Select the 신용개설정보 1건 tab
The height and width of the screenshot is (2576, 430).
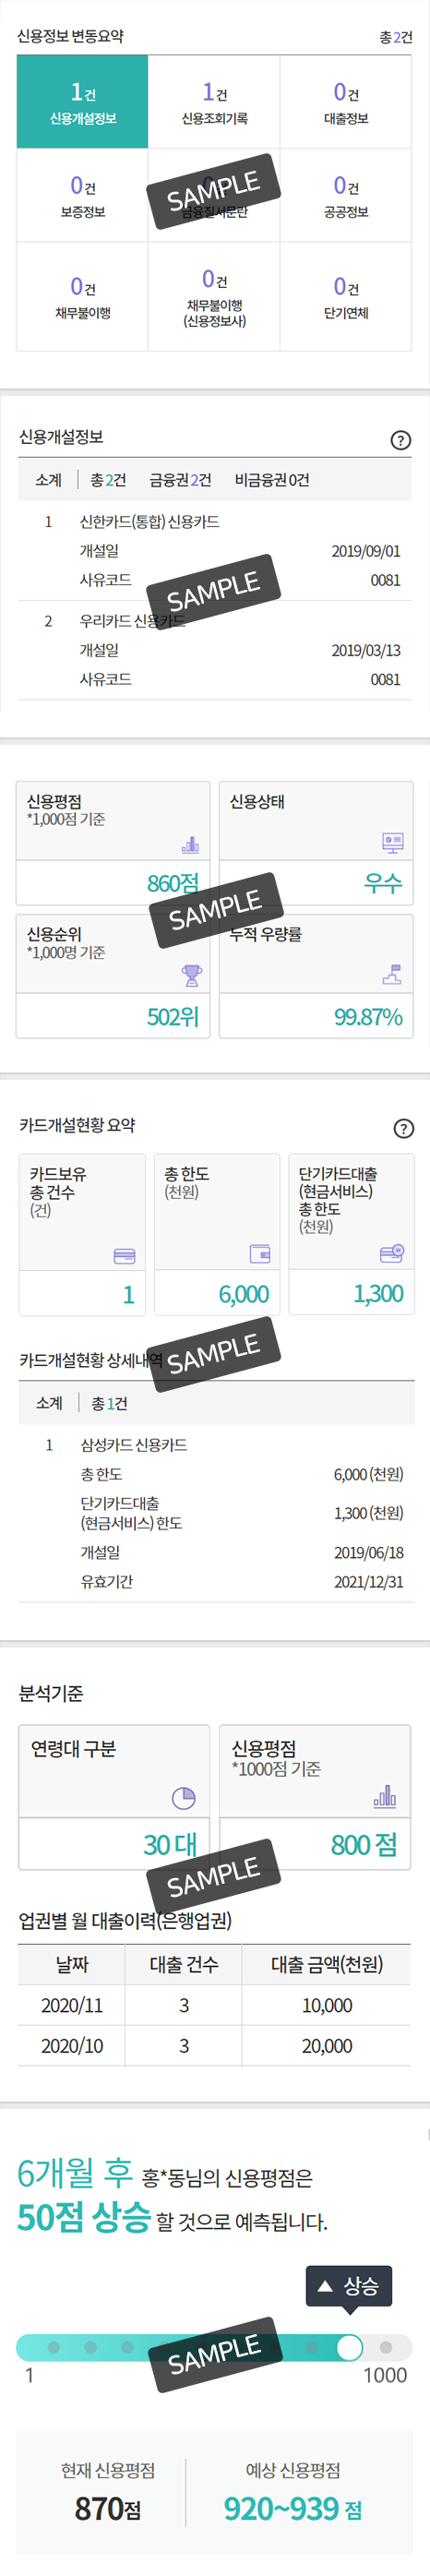point(83,103)
